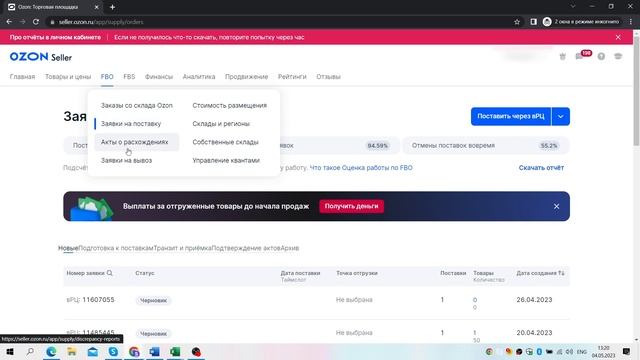This screenshot has width=640, height=360.
Task: Open ENG language indicator in tray
Action: tap(582, 351)
